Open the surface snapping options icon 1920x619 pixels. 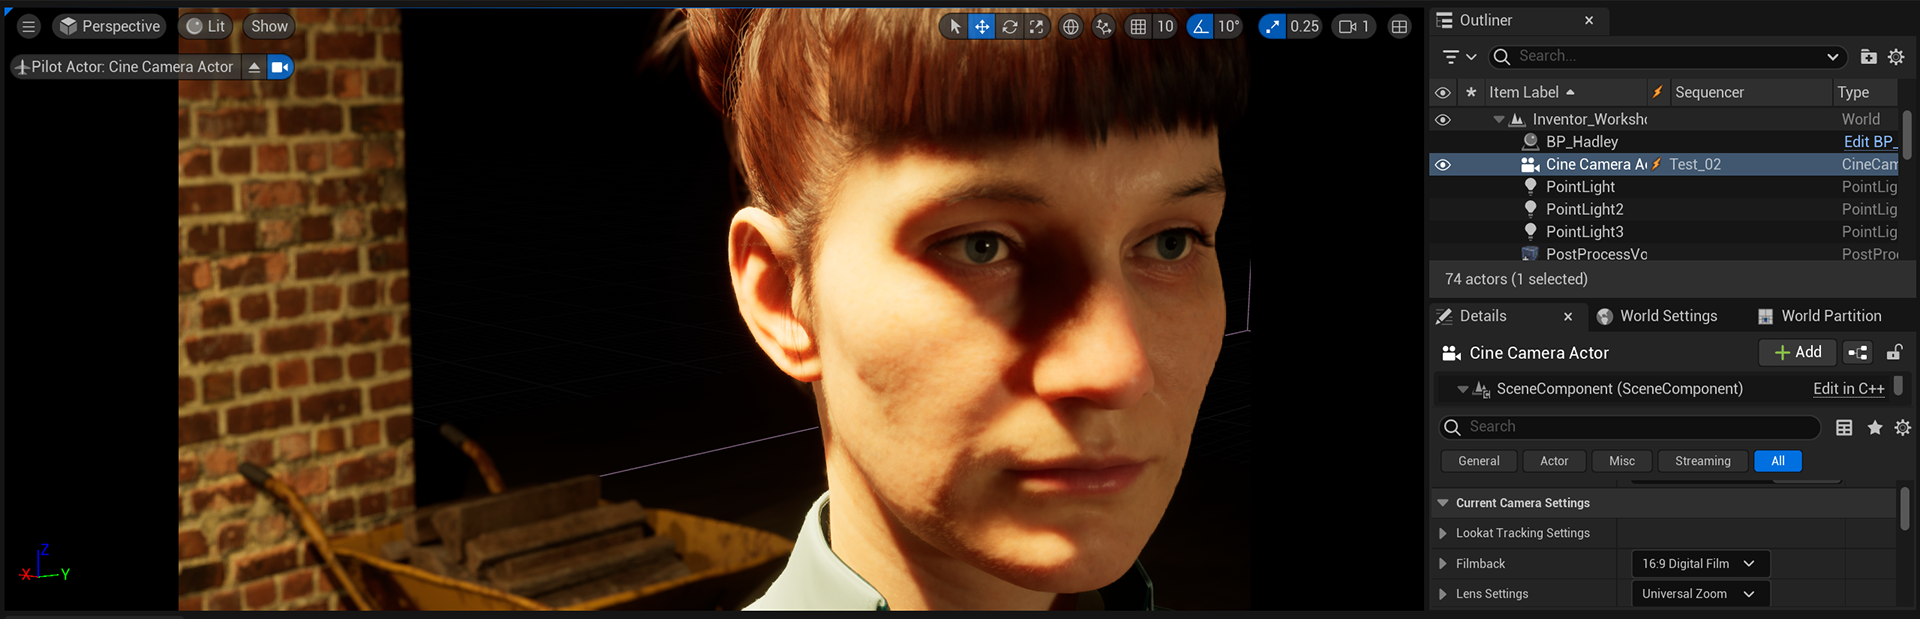tap(1104, 27)
